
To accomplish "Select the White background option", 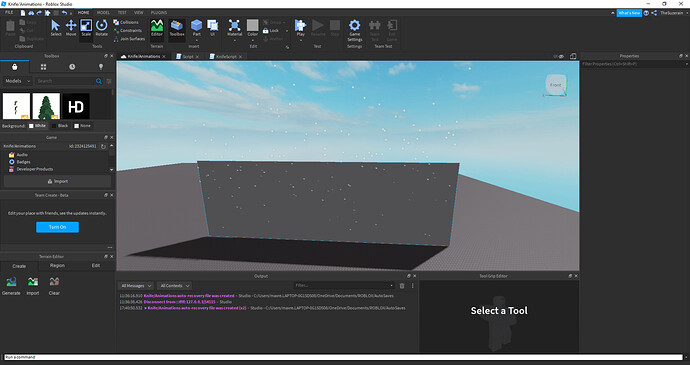I will (37, 126).
